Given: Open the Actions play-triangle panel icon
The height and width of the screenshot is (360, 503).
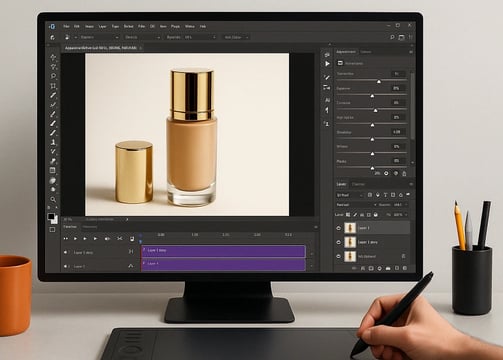Looking at the screenshot, I should (327, 63).
